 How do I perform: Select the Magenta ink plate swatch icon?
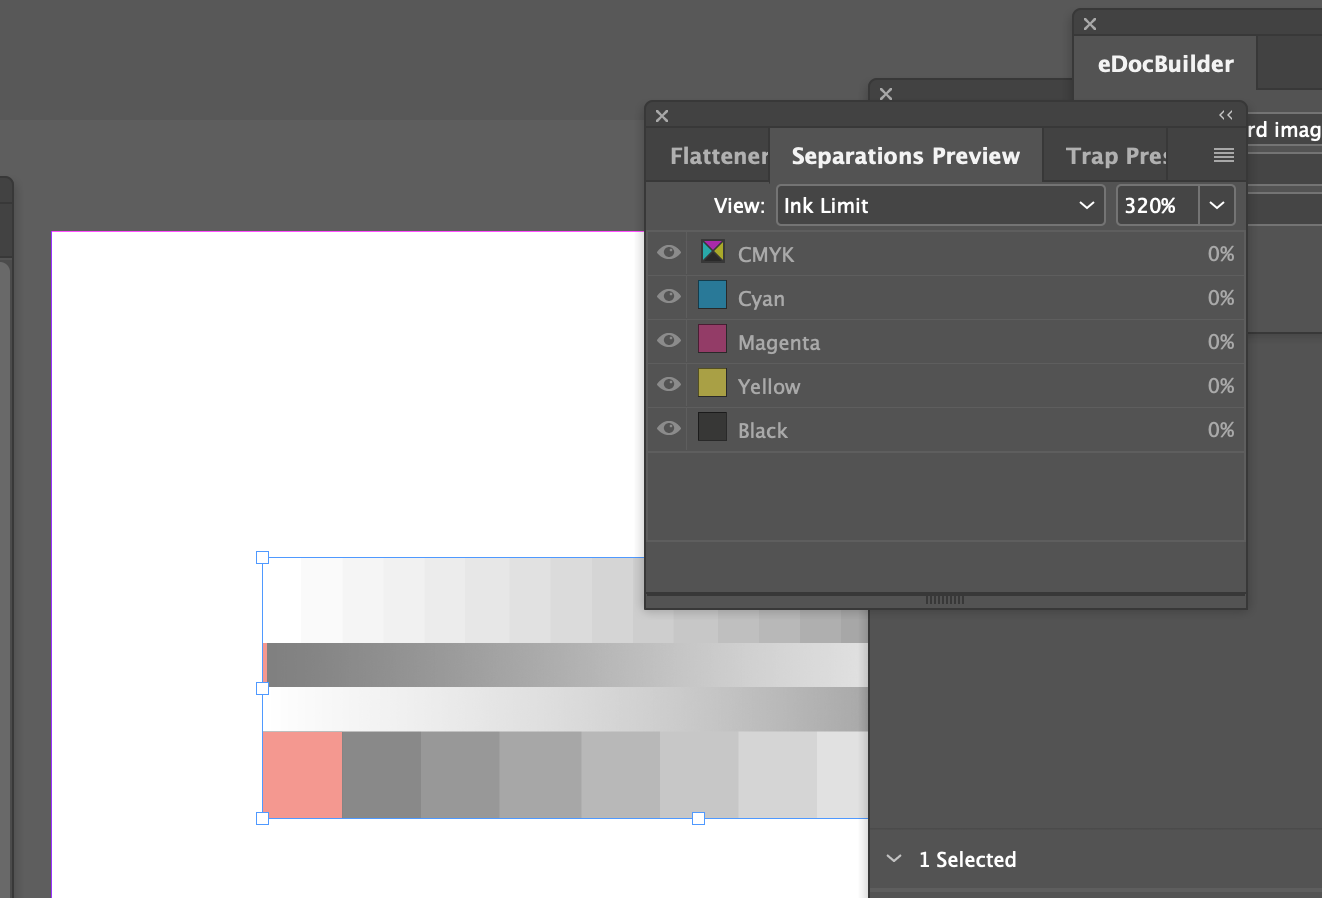pos(712,340)
